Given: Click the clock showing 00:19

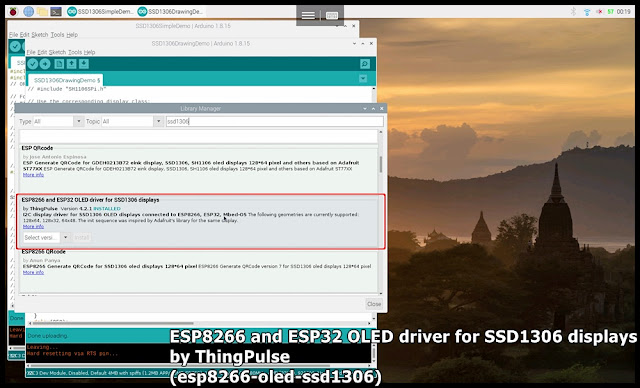Looking at the screenshot, I should pyautogui.click(x=624, y=12).
